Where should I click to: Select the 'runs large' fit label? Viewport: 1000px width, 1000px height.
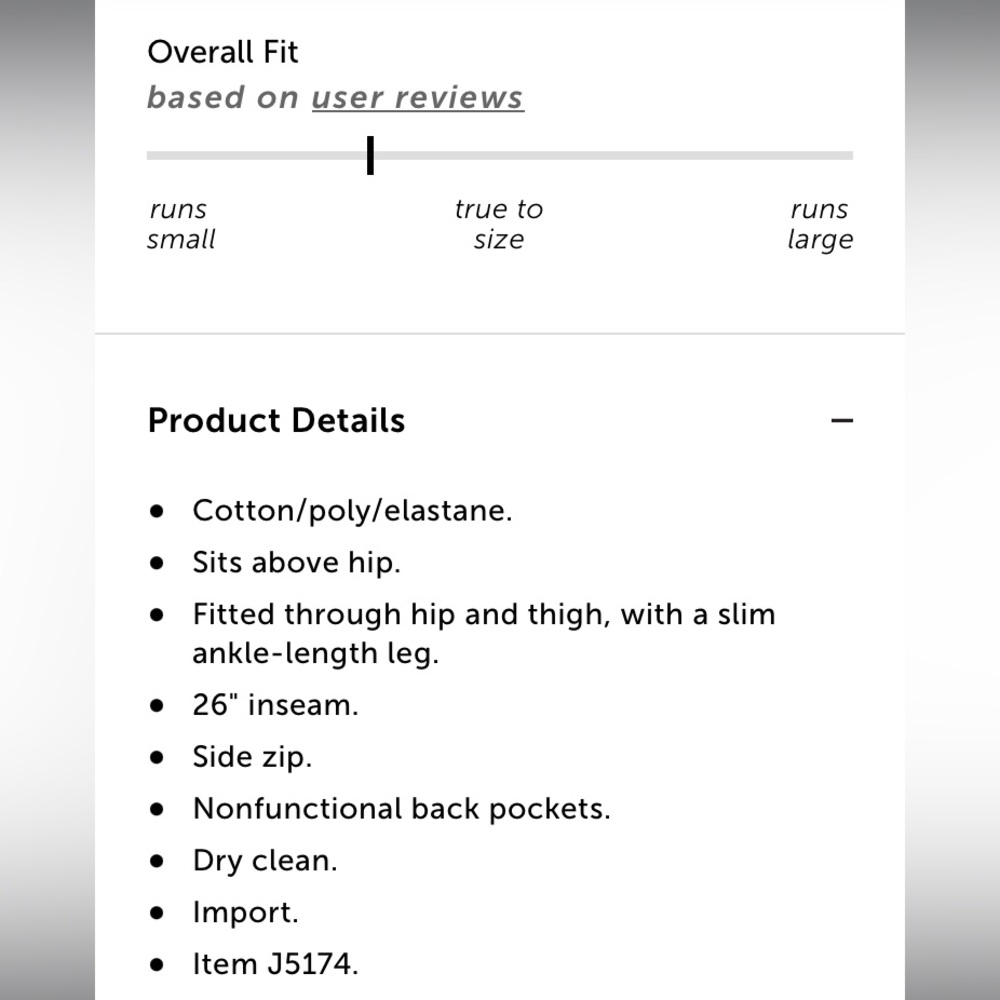coord(820,224)
